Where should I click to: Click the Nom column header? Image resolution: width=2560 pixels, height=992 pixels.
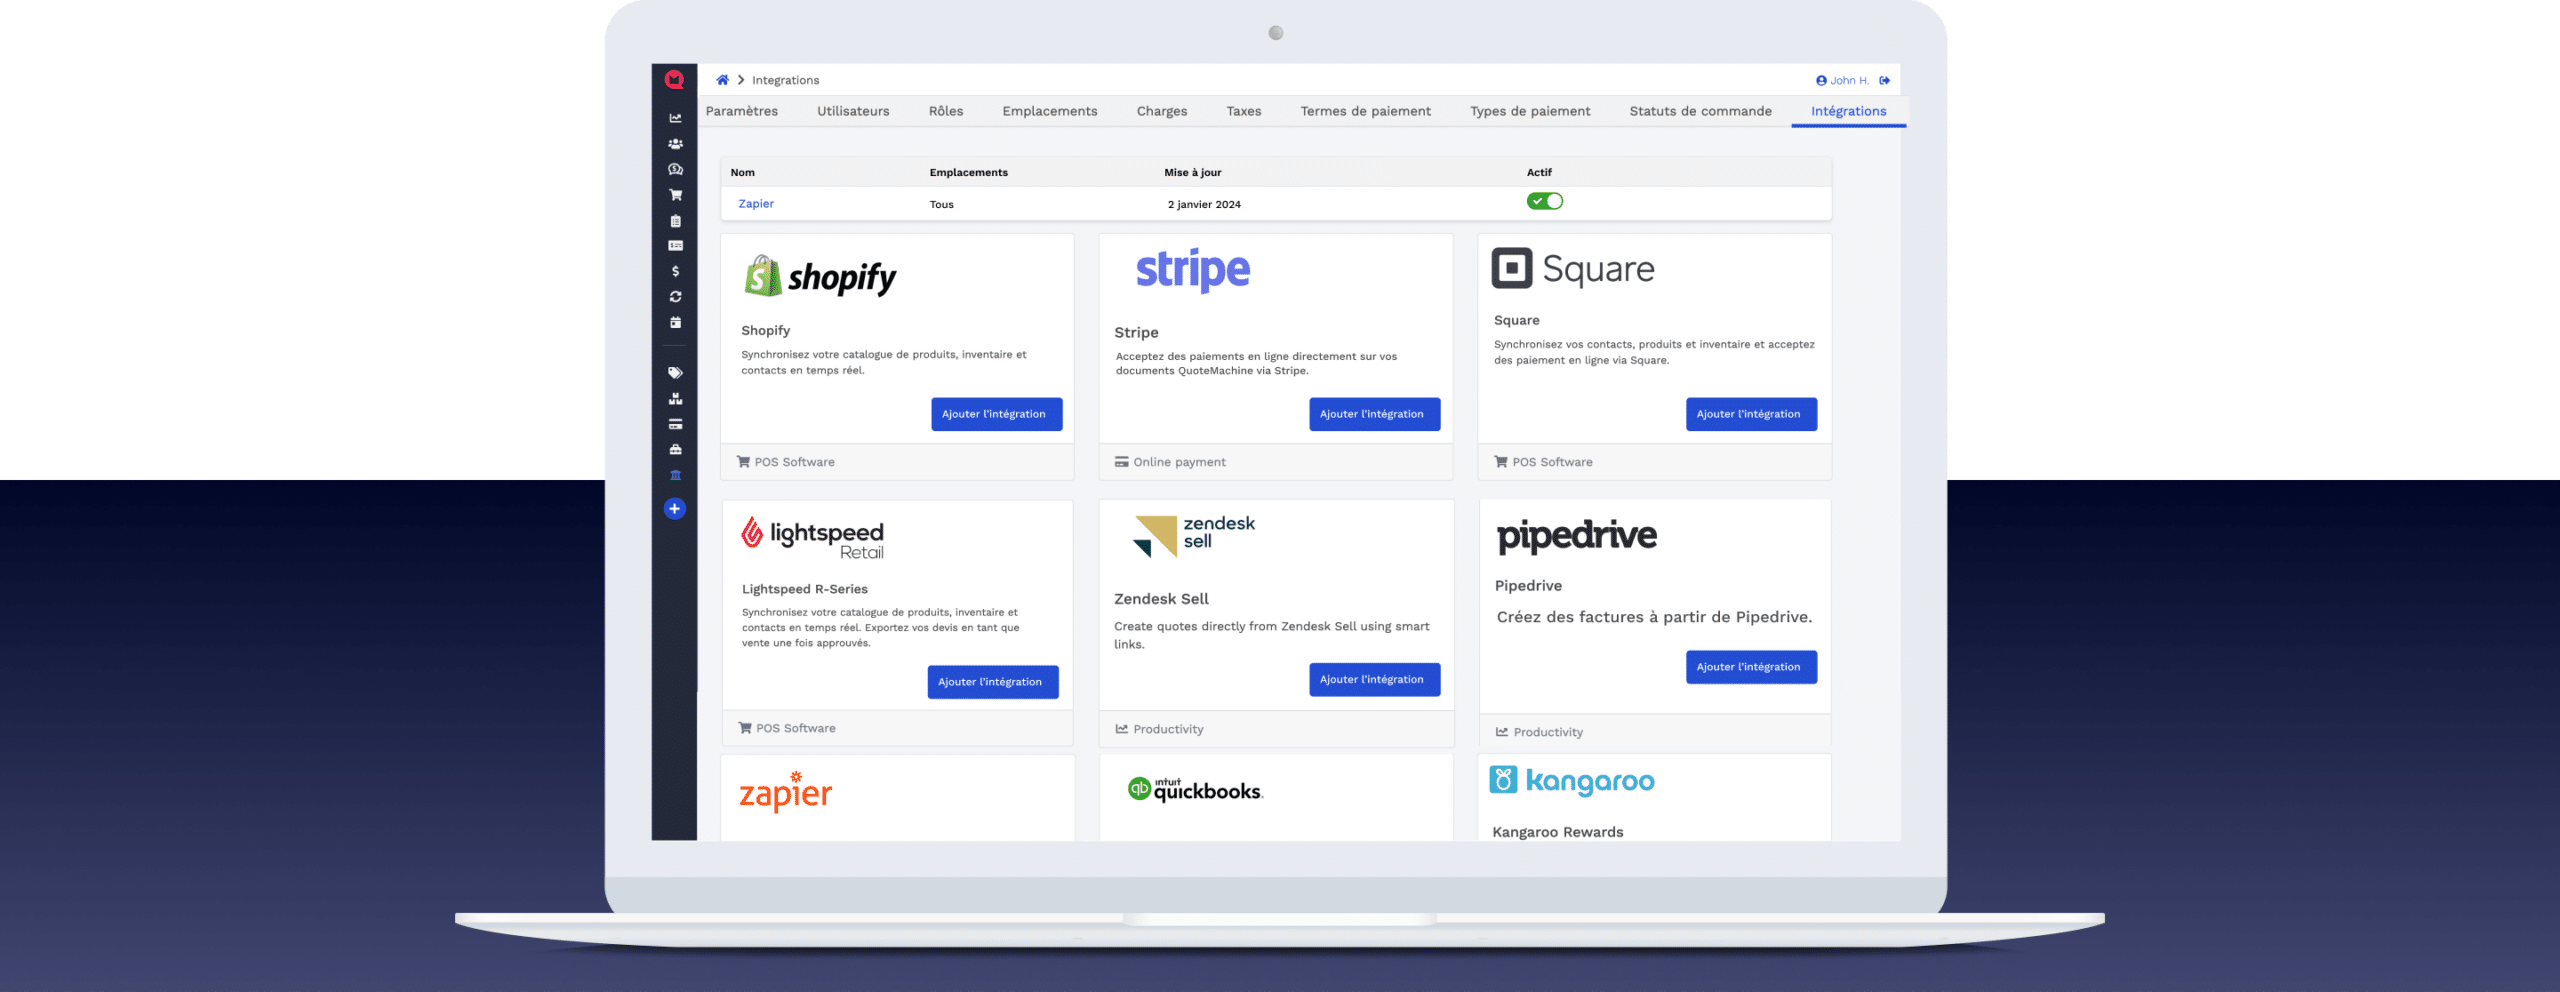[x=743, y=172]
